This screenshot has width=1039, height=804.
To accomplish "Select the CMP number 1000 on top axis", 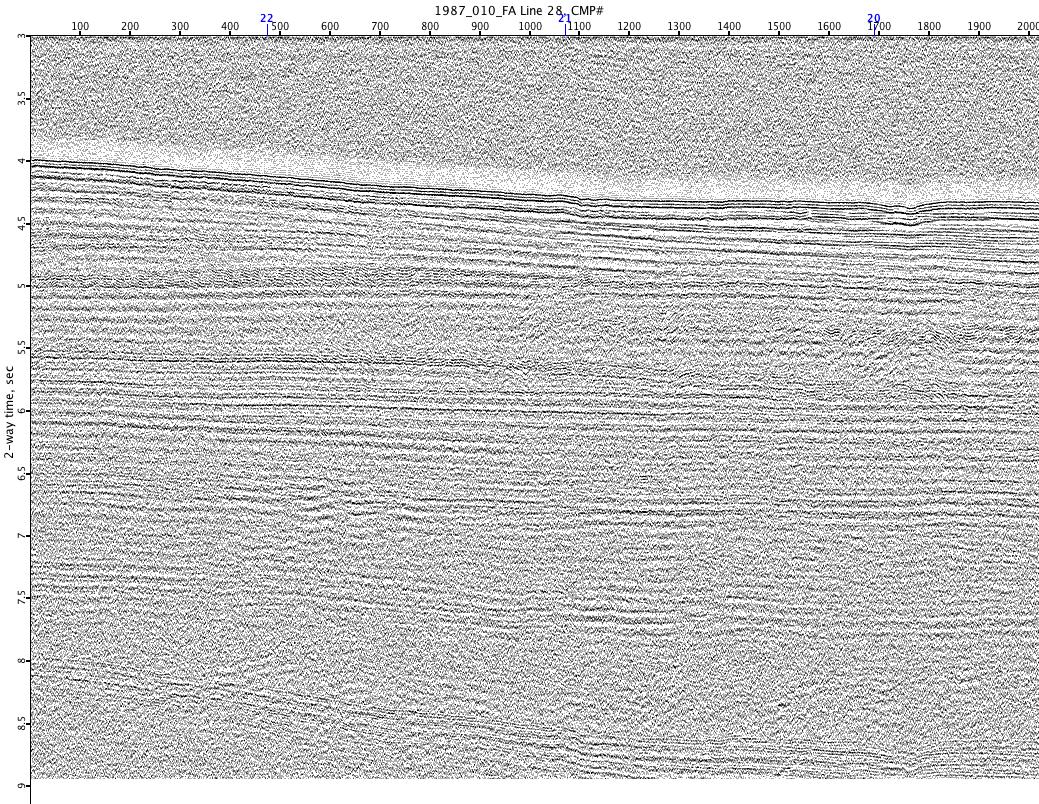I will coord(530,27).
